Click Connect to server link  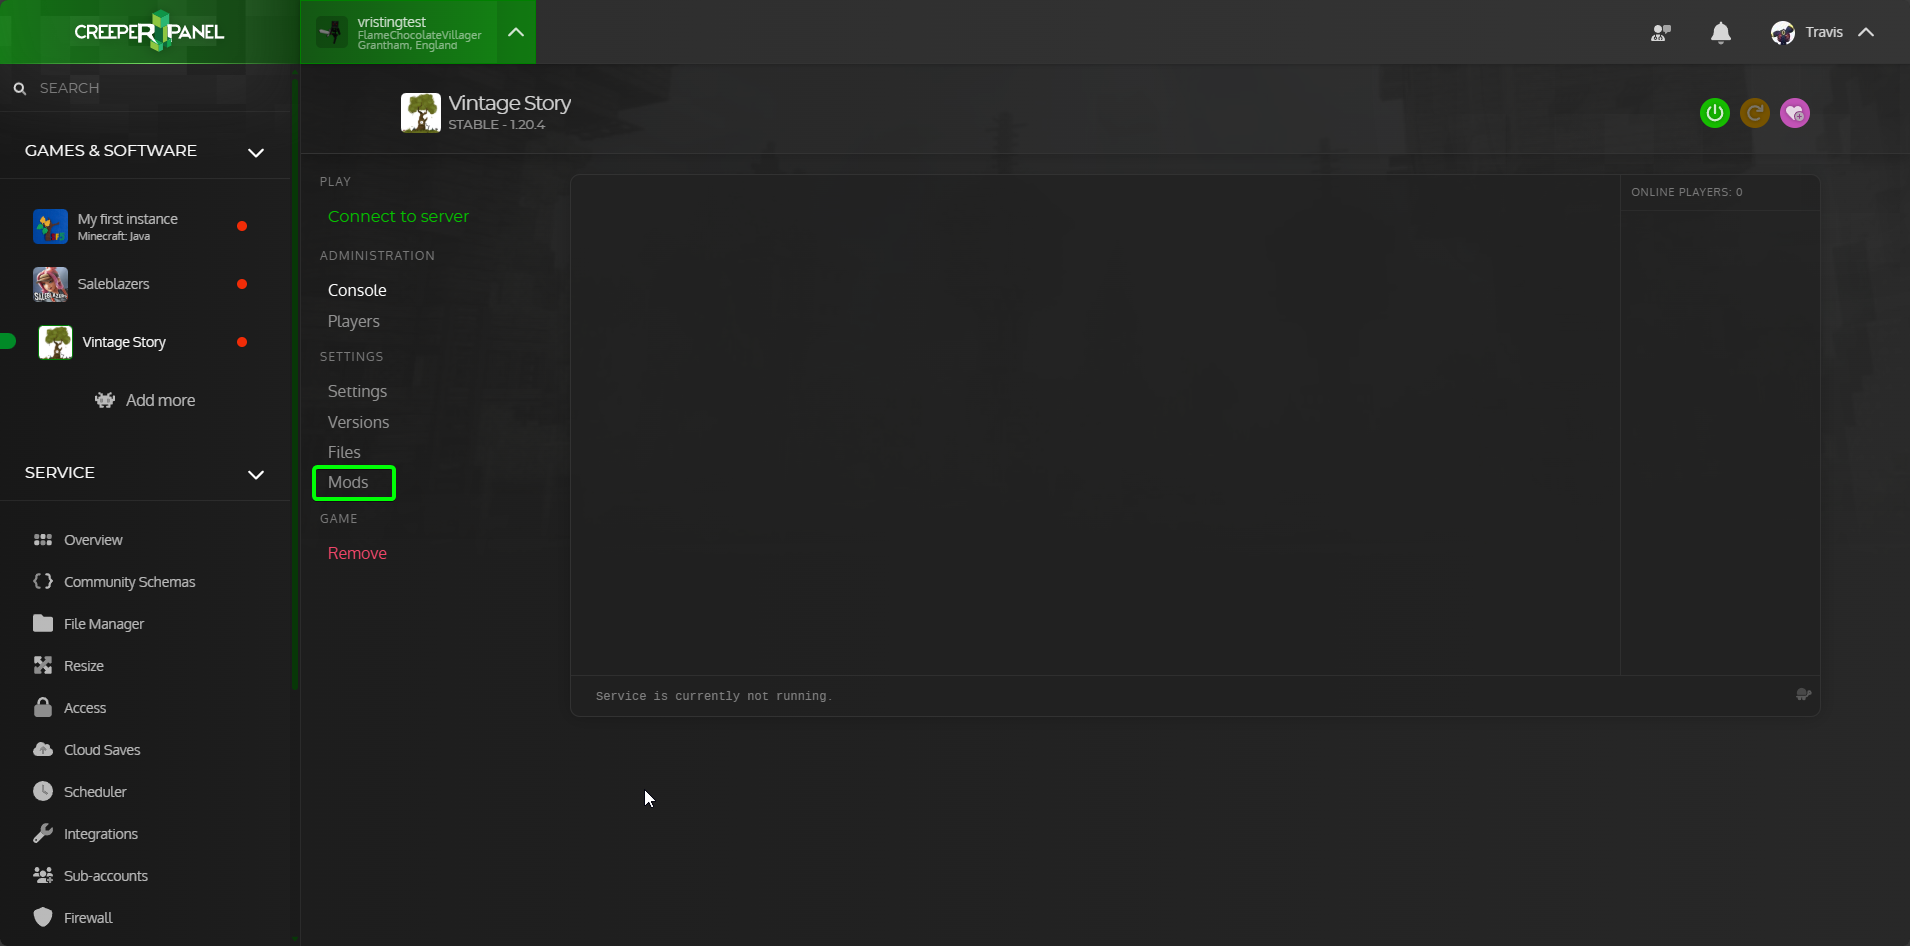click(398, 216)
